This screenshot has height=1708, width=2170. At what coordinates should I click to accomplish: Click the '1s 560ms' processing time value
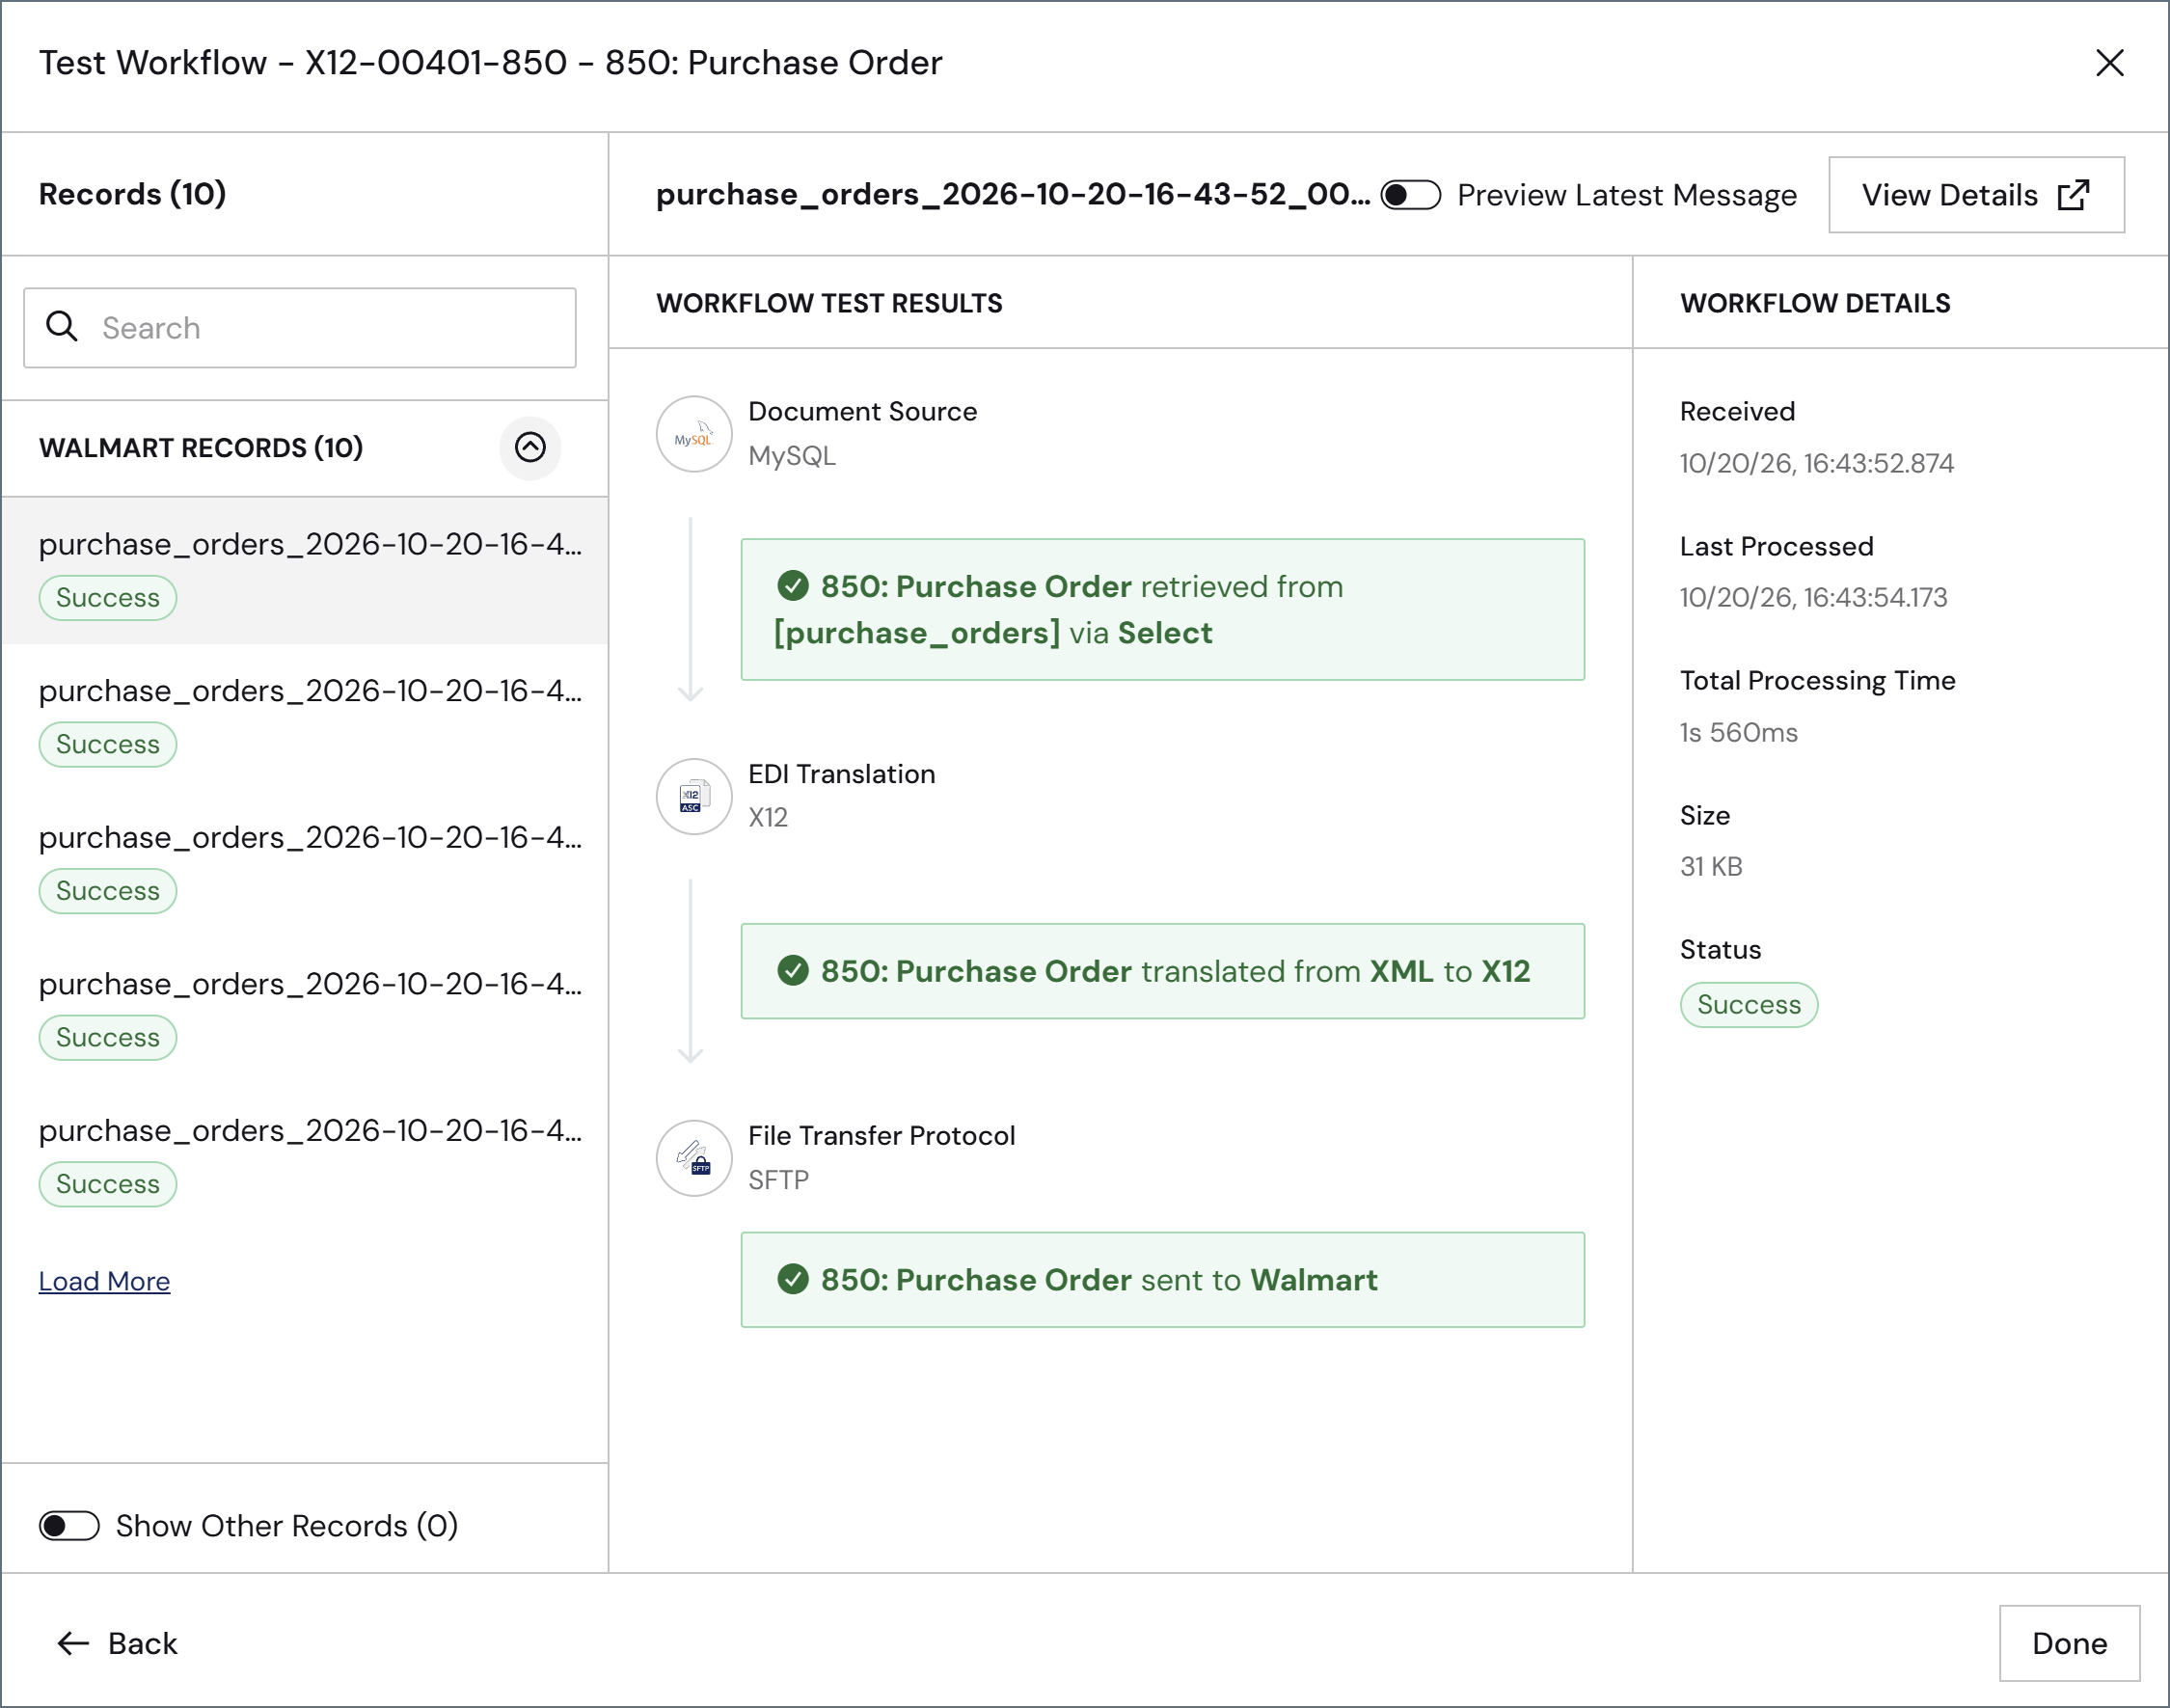[1739, 732]
